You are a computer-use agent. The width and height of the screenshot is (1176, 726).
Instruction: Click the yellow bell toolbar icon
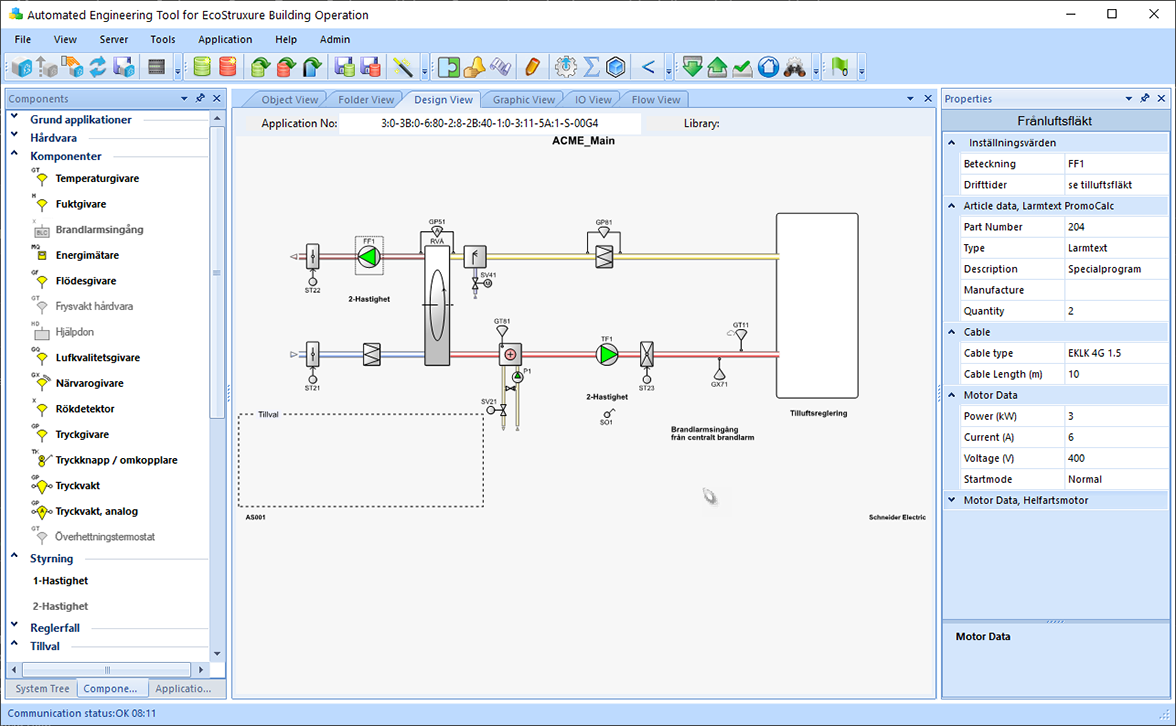(475, 67)
